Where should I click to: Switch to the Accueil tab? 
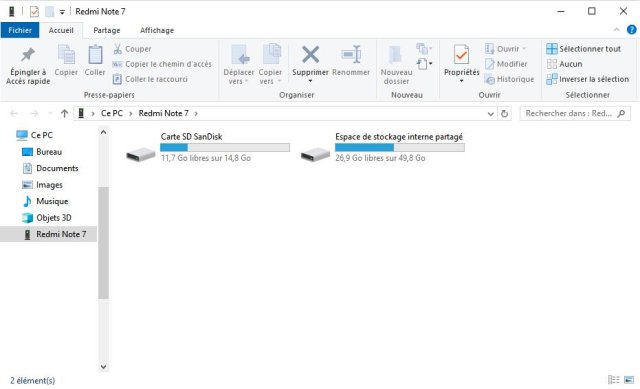pyautogui.click(x=61, y=30)
